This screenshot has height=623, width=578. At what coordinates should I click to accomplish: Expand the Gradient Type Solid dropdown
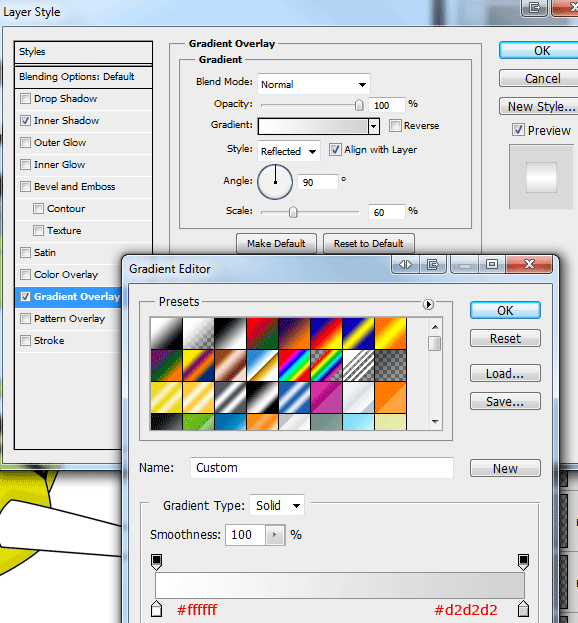(x=276, y=505)
